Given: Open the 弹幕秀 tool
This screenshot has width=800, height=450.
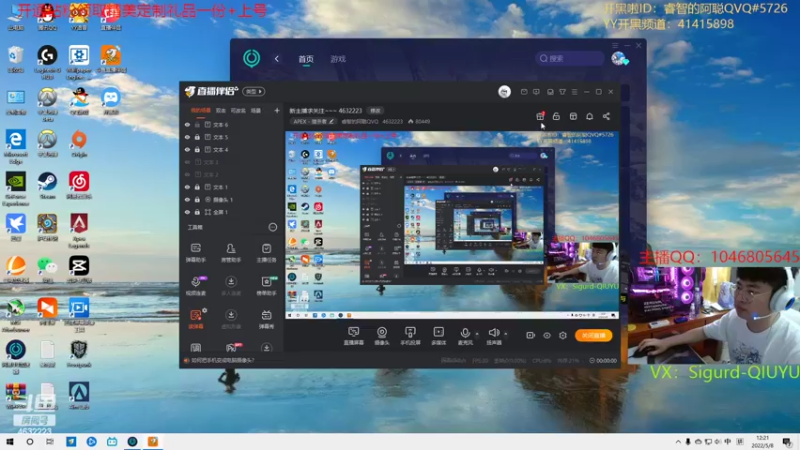Looking at the screenshot, I should coord(266,319).
